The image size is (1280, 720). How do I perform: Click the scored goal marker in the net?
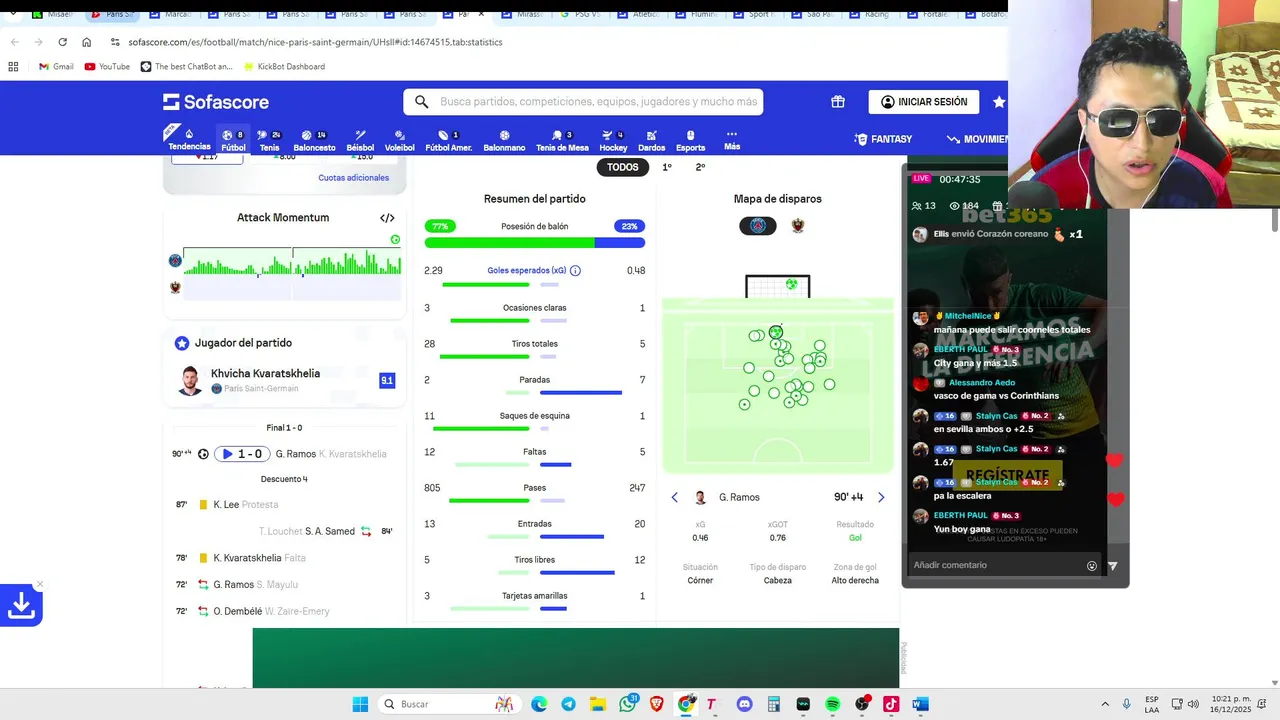[791, 284]
